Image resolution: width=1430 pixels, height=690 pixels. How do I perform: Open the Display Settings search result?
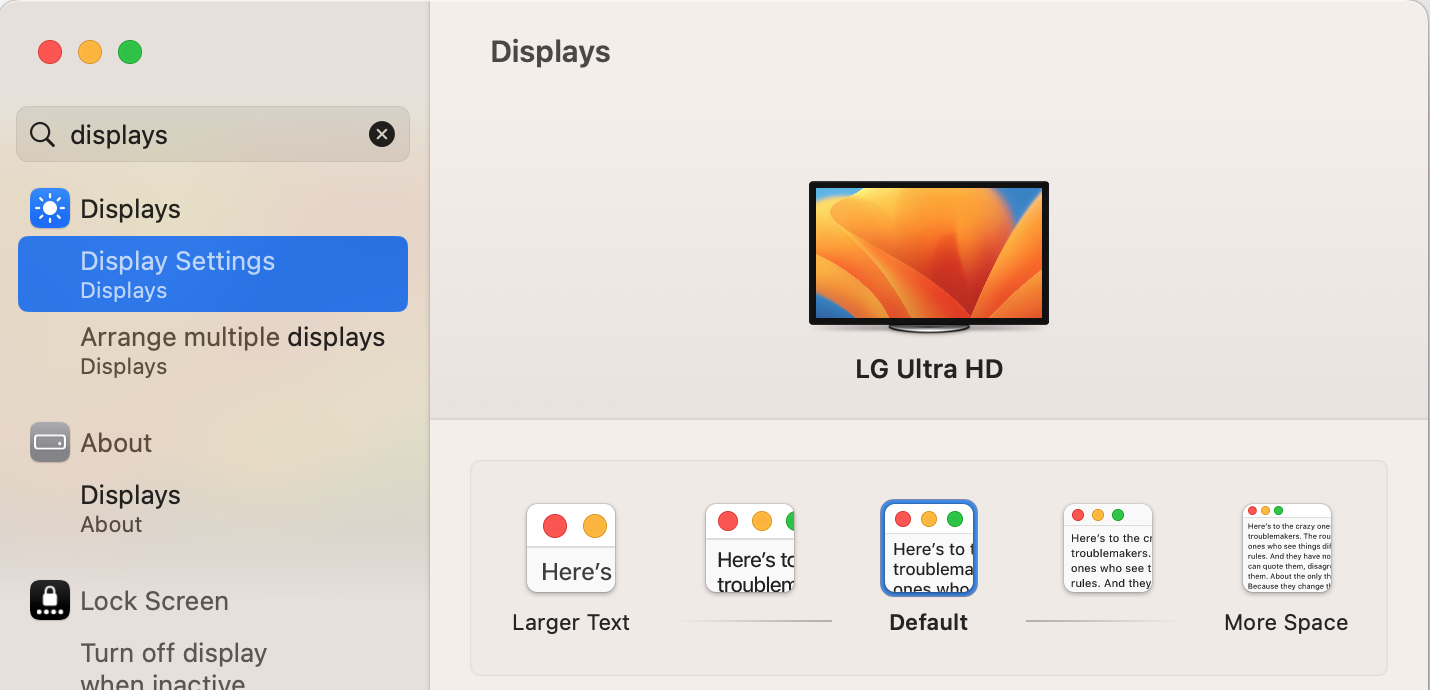[x=213, y=274]
